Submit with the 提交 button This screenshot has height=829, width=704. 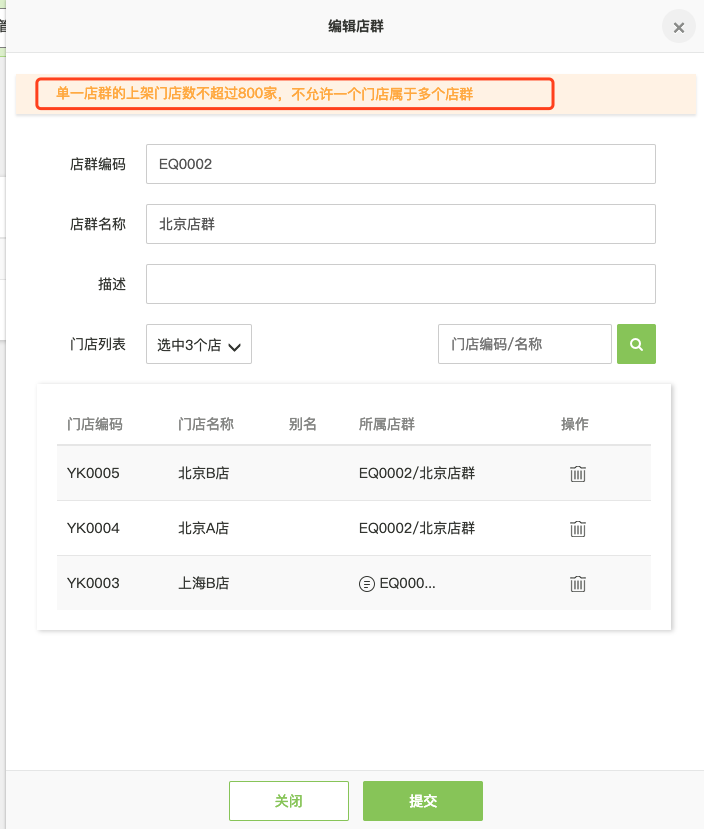tap(423, 801)
